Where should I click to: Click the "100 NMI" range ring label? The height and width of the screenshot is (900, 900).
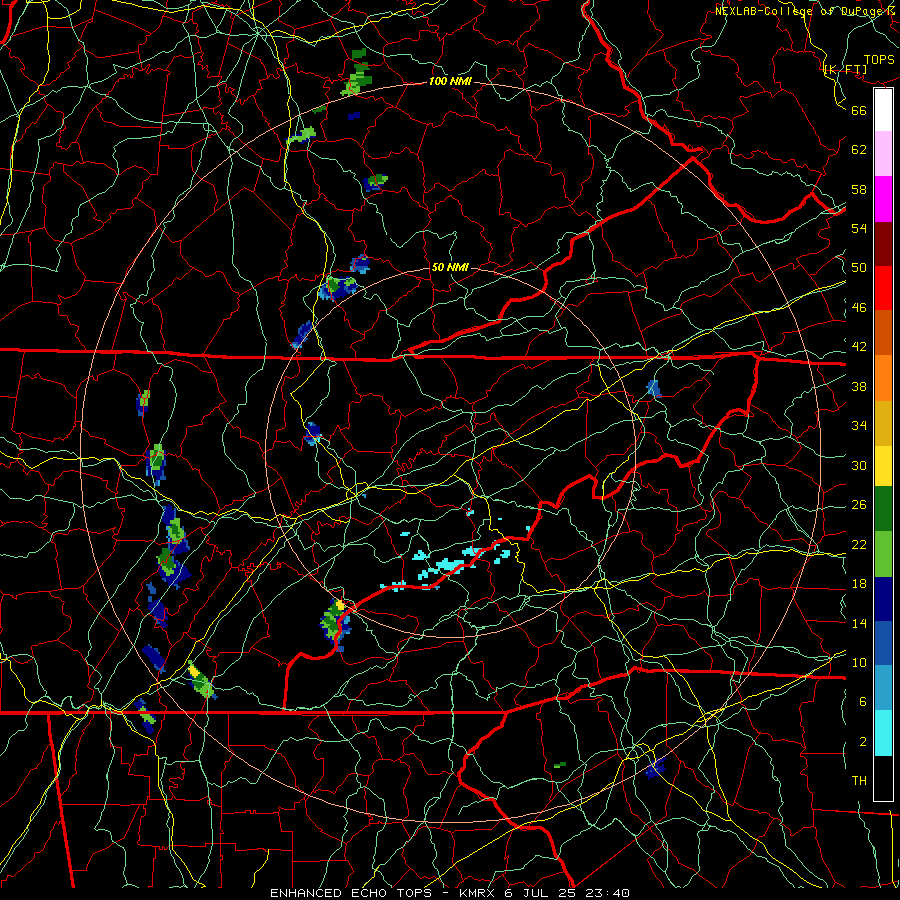(450, 82)
